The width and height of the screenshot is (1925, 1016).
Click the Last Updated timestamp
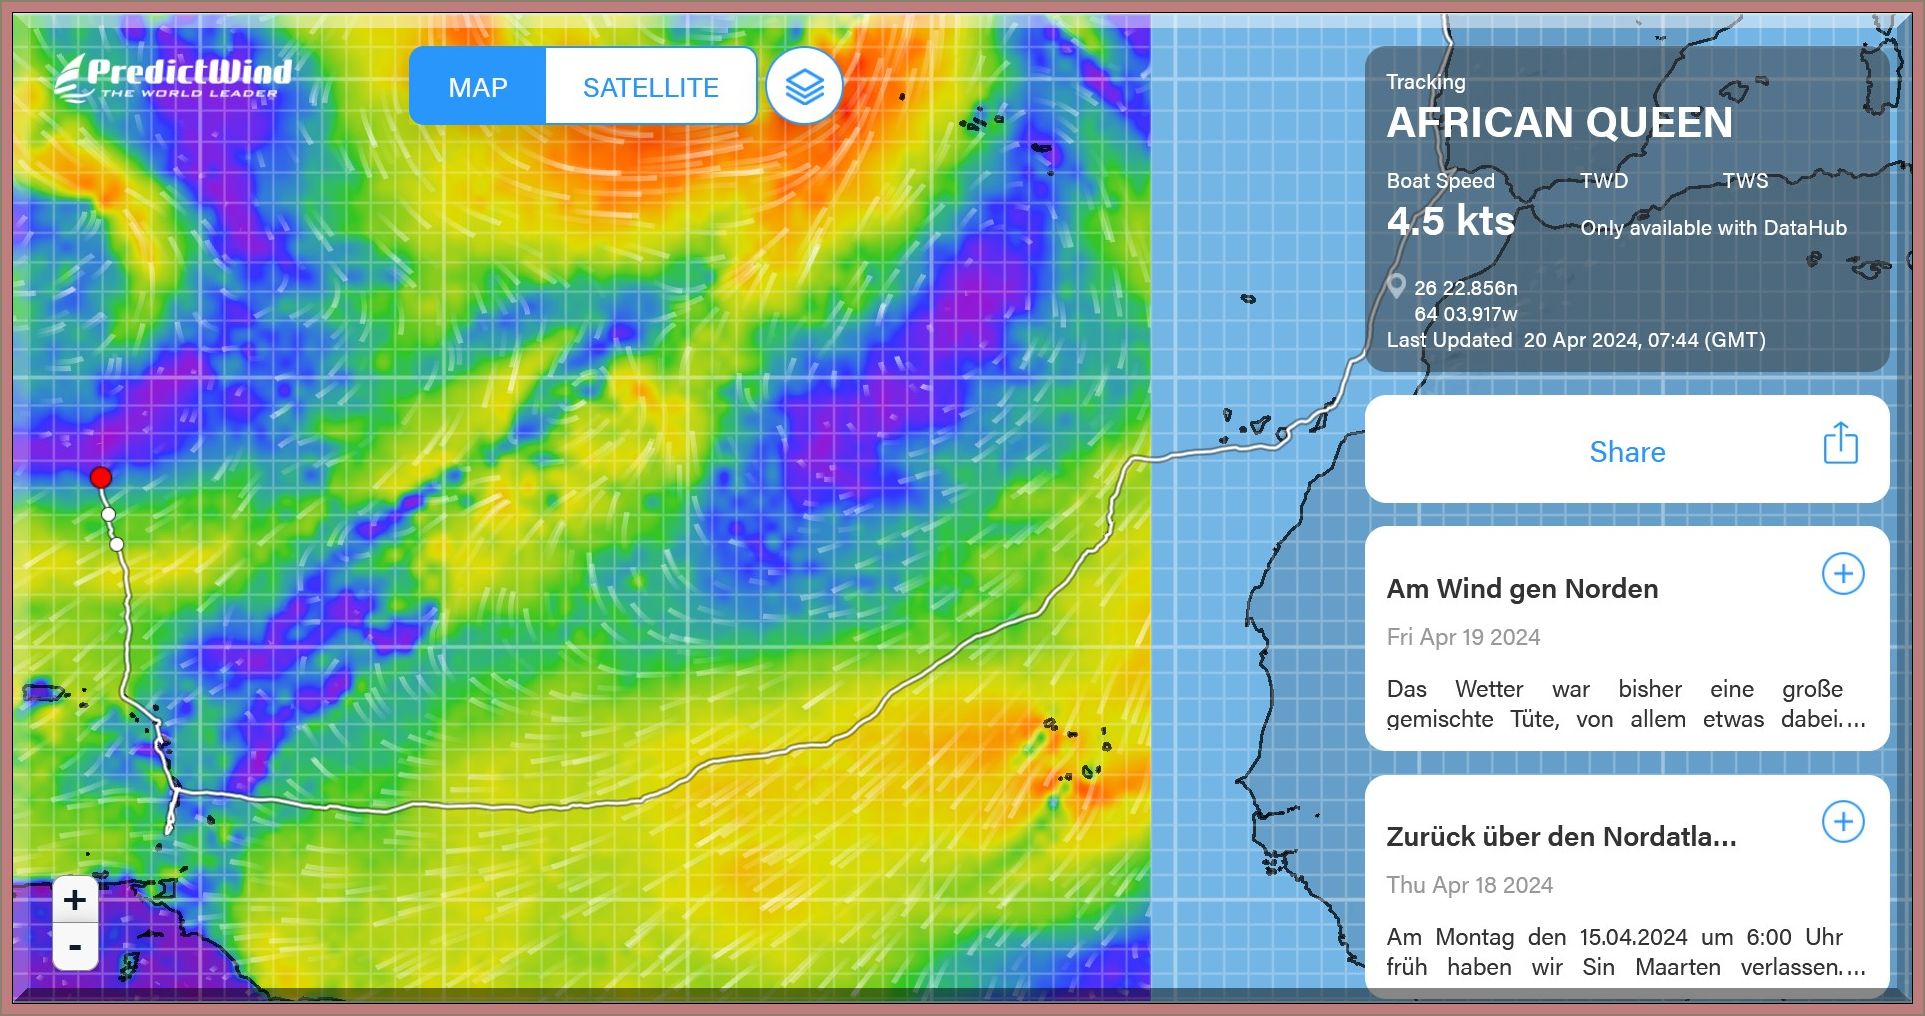1576,340
